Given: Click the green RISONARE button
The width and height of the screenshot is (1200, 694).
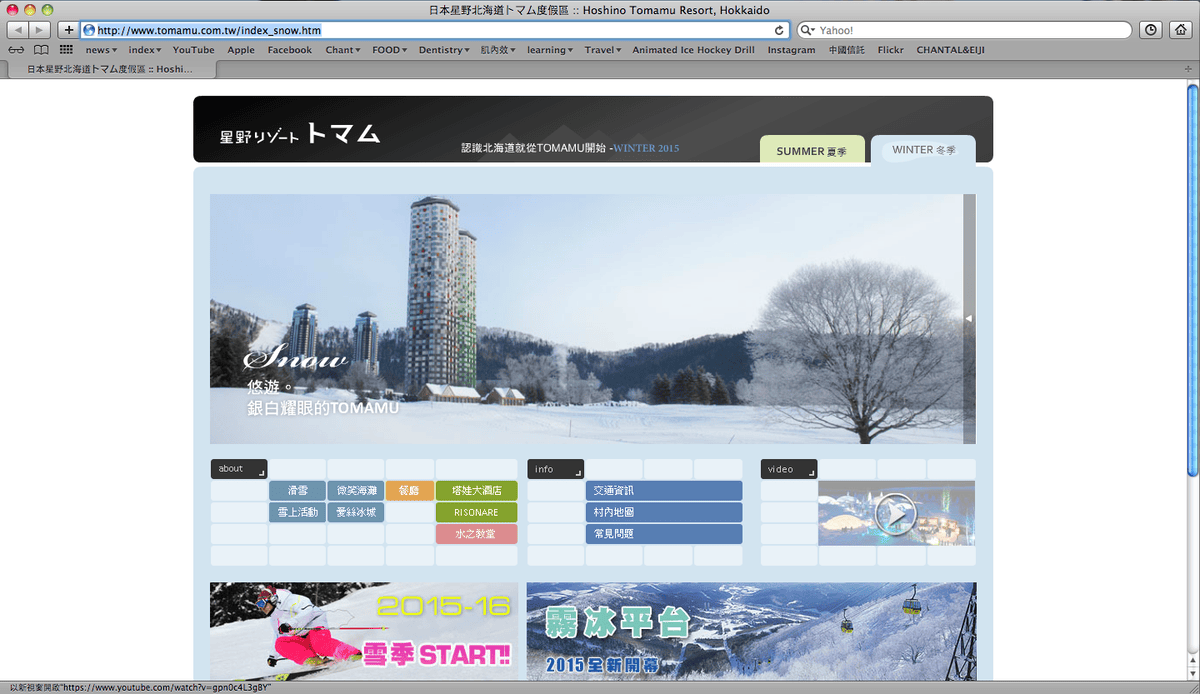Looking at the screenshot, I should click(x=476, y=512).
